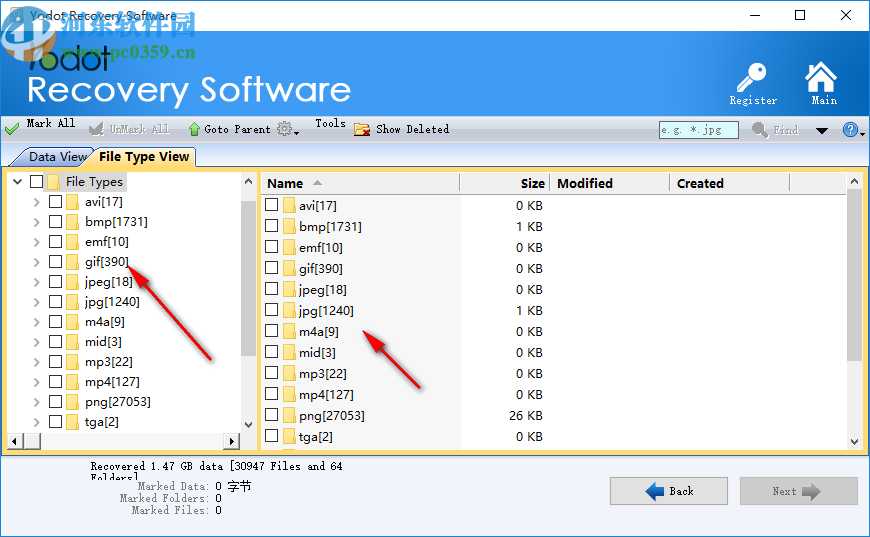Click the file filter search field
The height and width of the screenshot is (537, 870).
coord(699,130)
